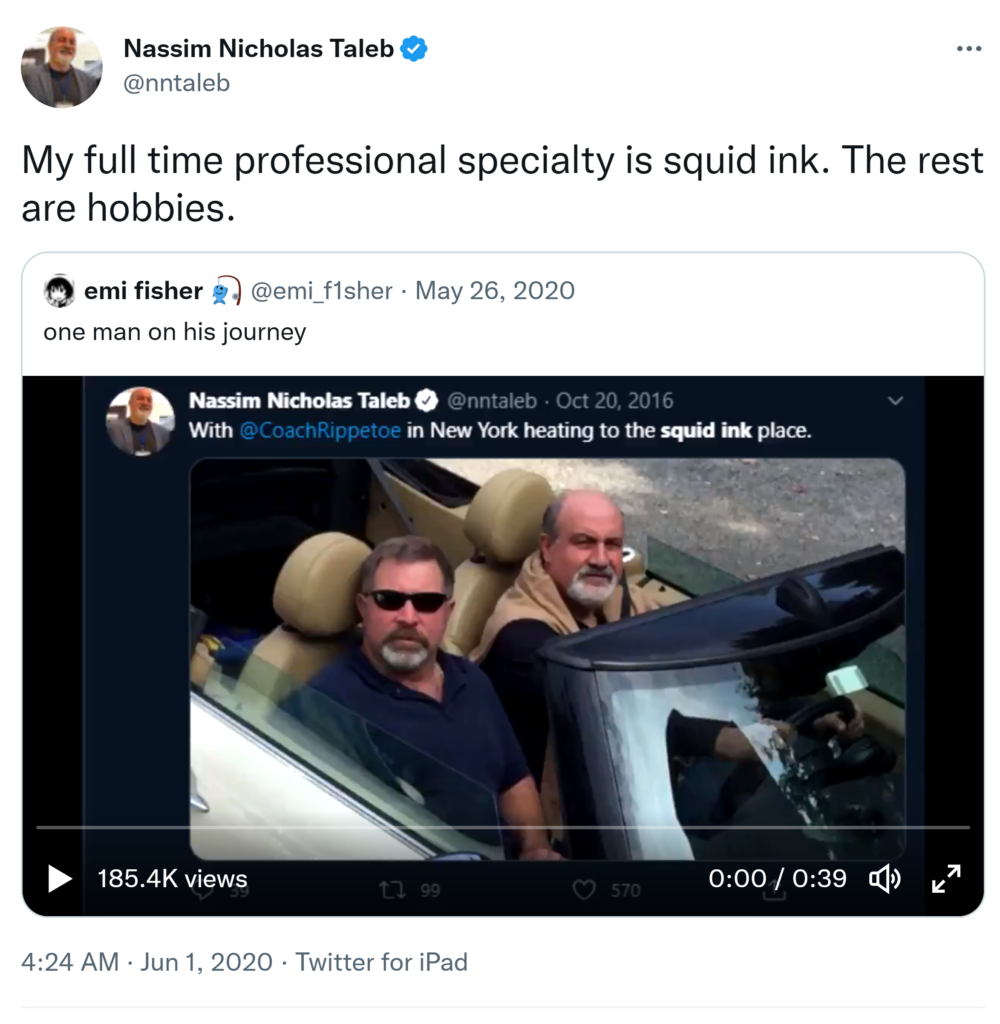This screenshot has width=1000, height=1024.
Task: Visit the emi fisher display name
Action: pyautogui.click(x=143, y=291)
